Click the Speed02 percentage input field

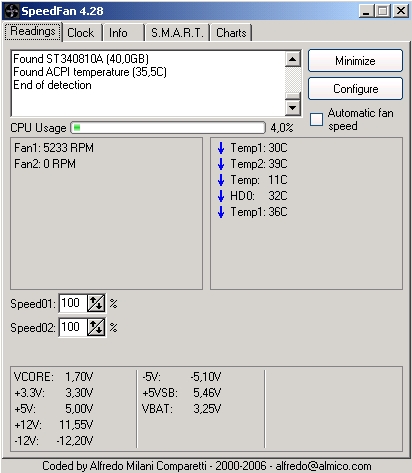click(73, 327)
